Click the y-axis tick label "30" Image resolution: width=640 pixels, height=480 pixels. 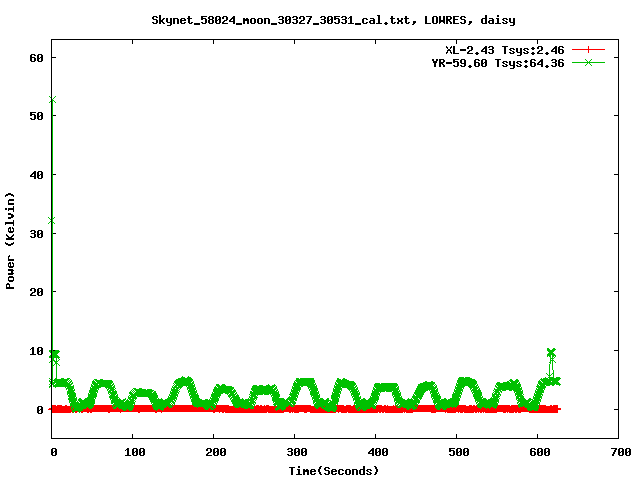coord(36,234)
